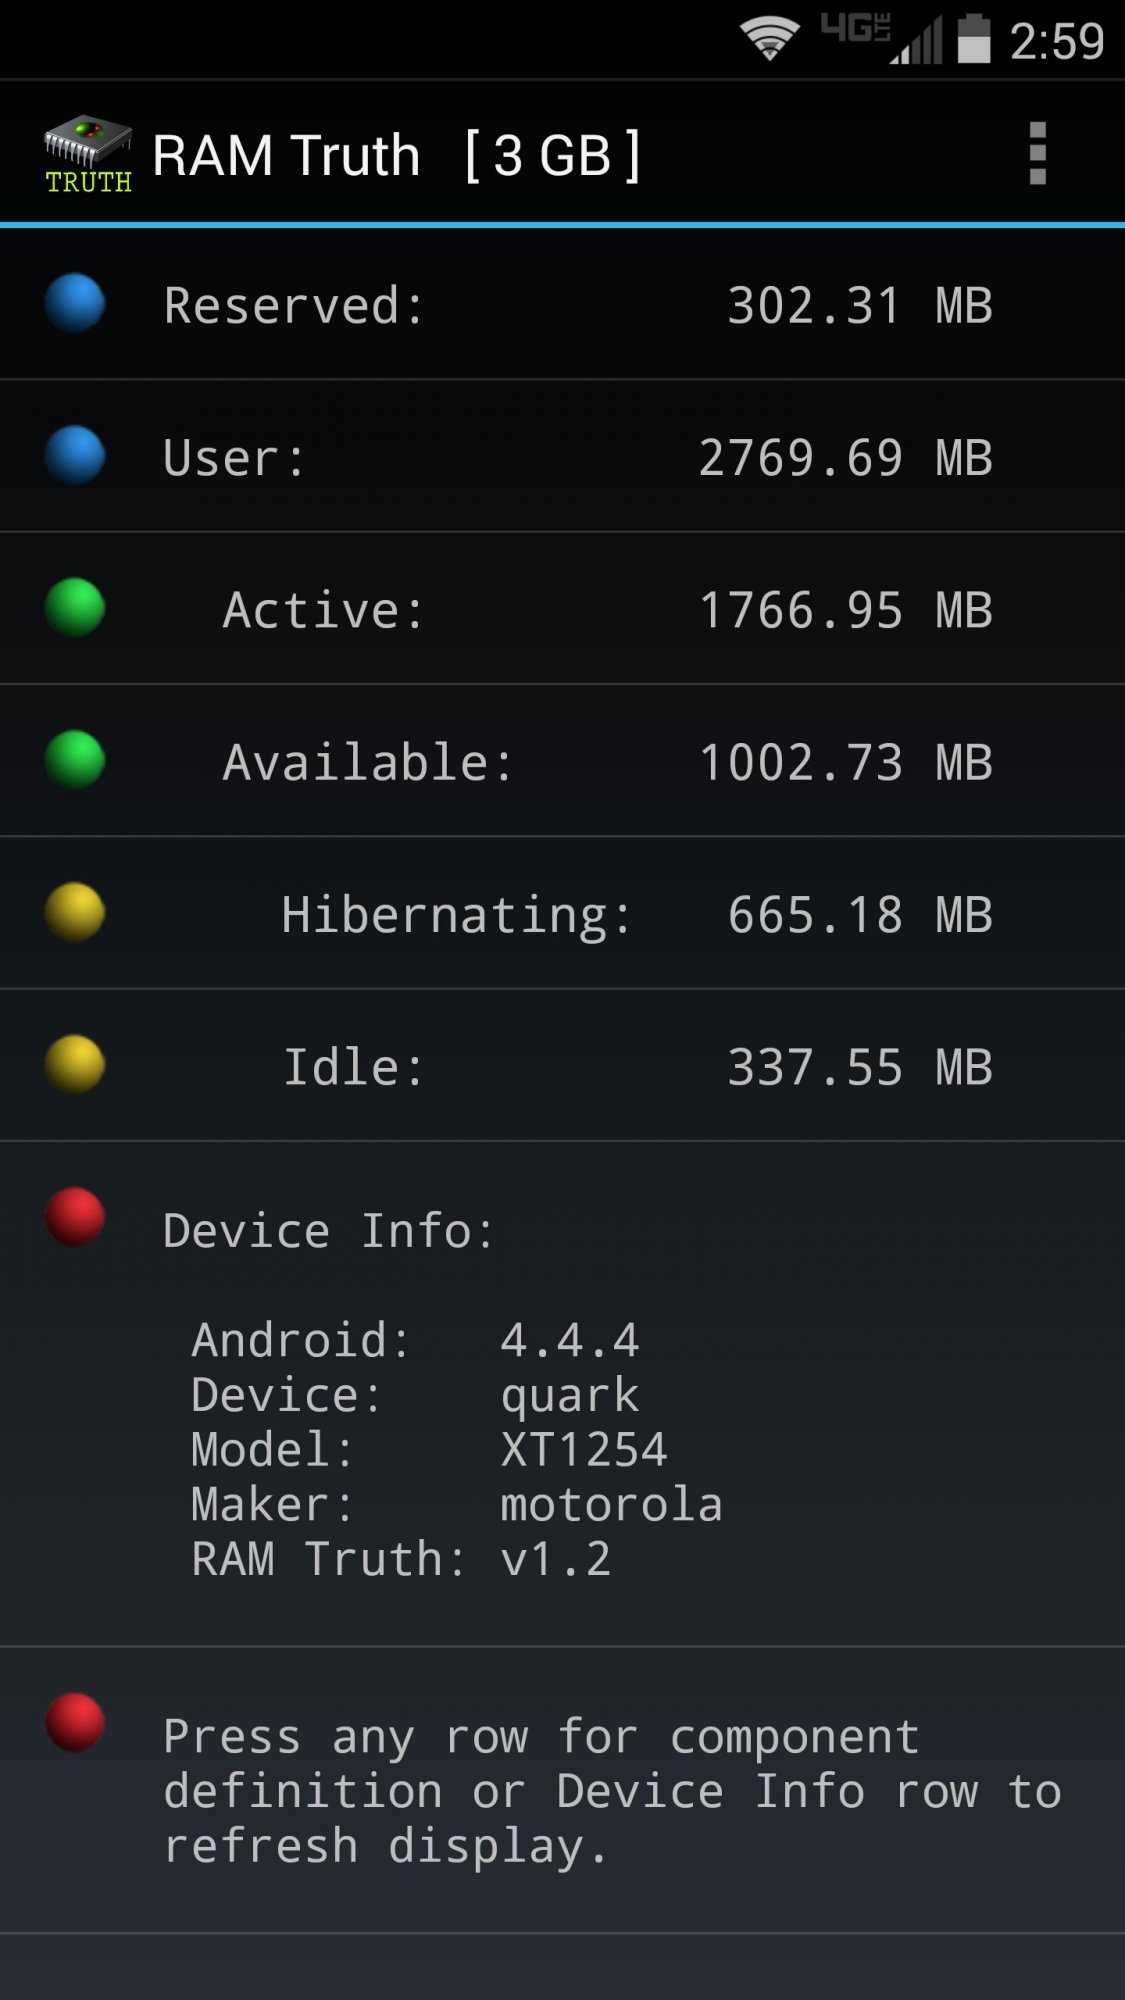Tap the yellow ball beside Hibernating
The width and height of the screenshot is (1125, 2000).
click(x=75, y=912)
